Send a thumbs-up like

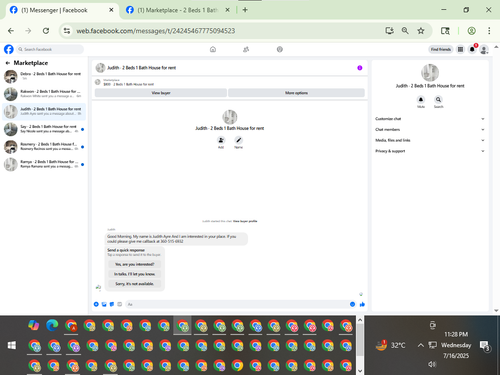[x=362, y=304]
